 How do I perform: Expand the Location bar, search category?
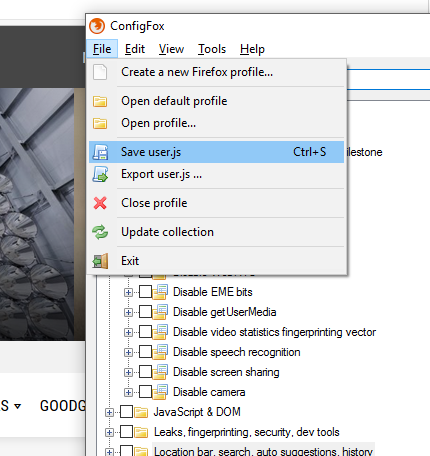pyautogui.click(x=109, y=452)
